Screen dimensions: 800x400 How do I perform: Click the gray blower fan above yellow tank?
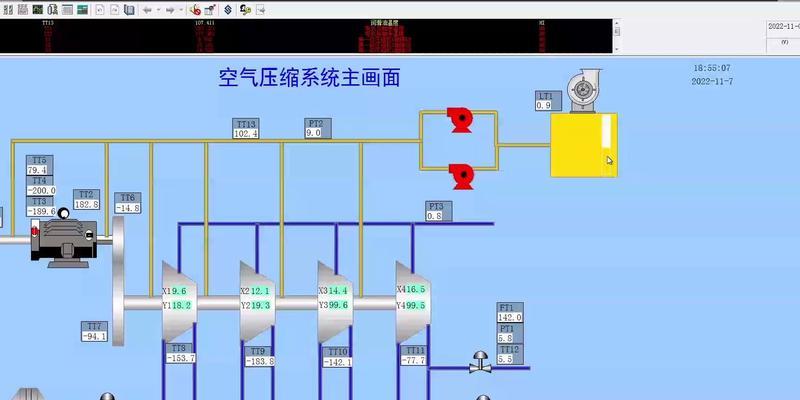click(x=585, y=91)
